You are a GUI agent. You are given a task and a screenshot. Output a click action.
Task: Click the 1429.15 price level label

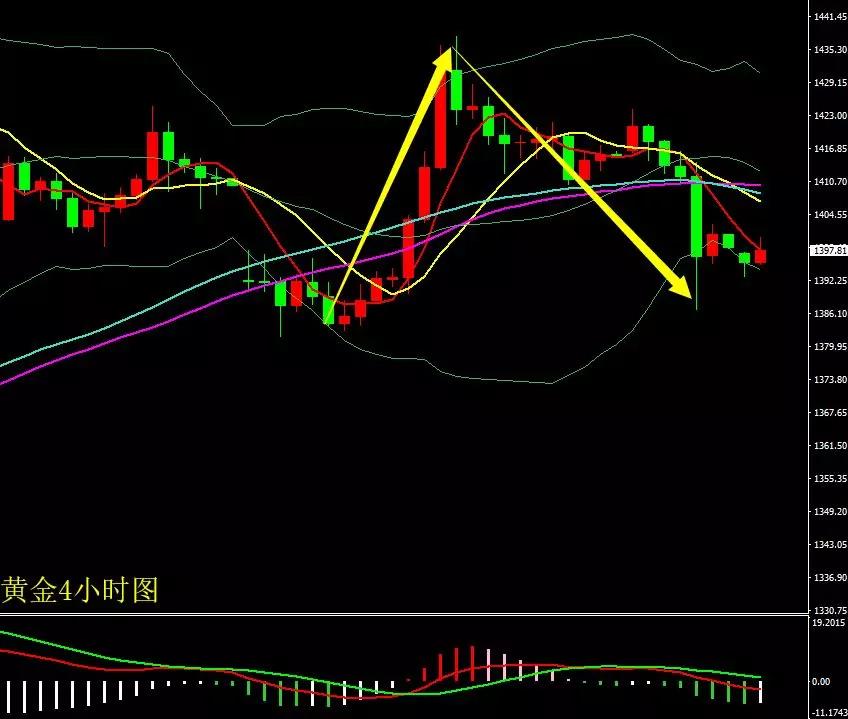point(830,83)
